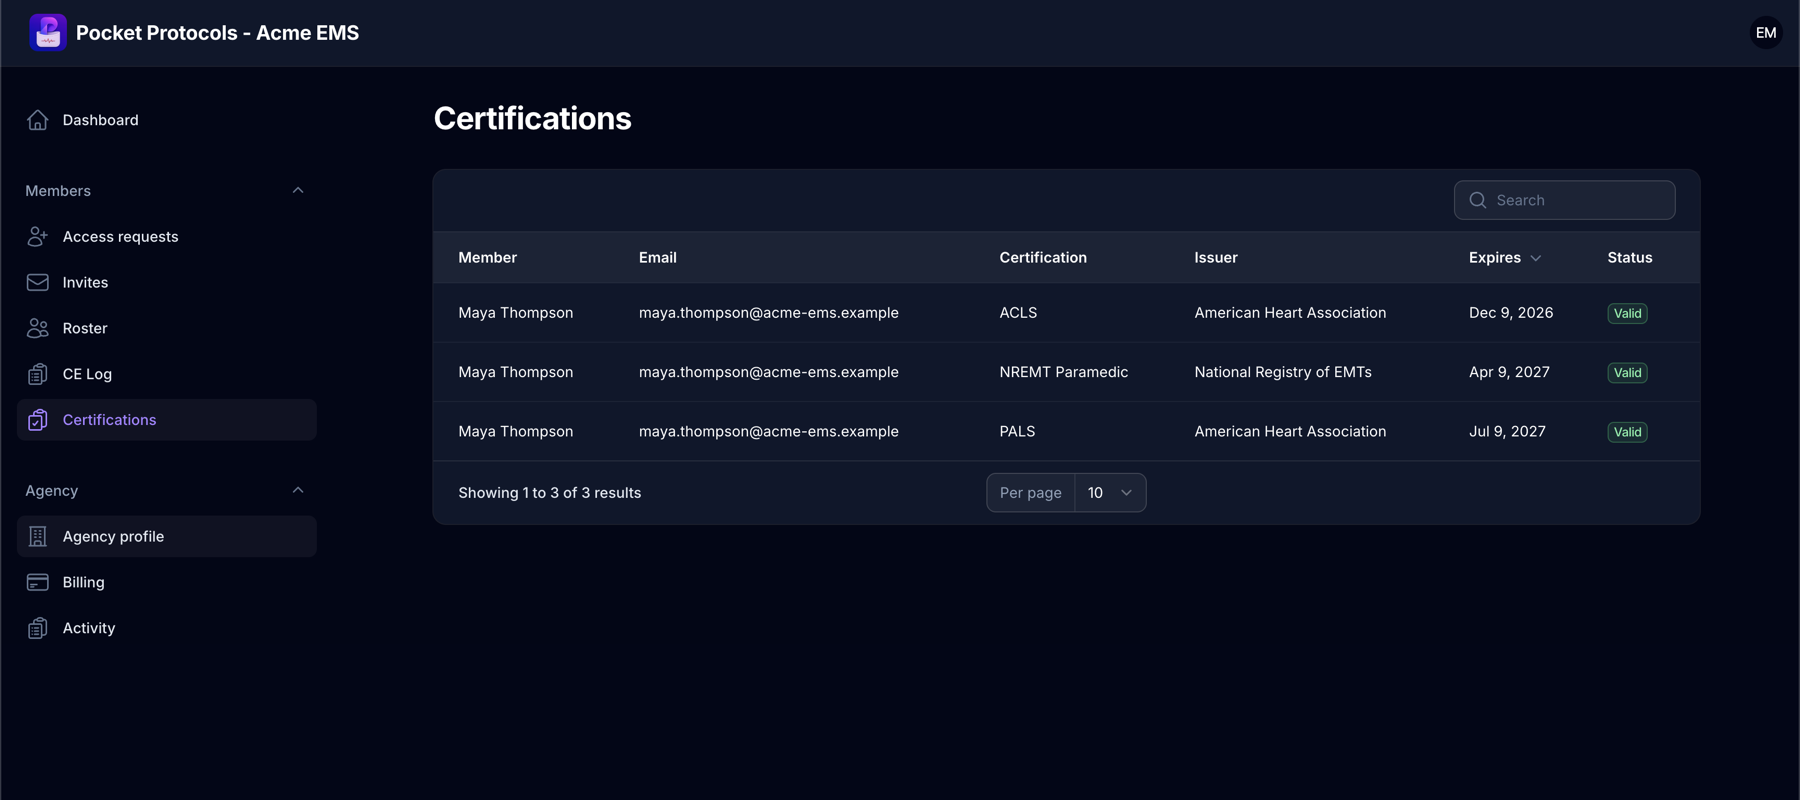The width and height of the screenshot is (1800, 800).
Task: Collapse the Agency sidebar section
Action: (298, 491)
